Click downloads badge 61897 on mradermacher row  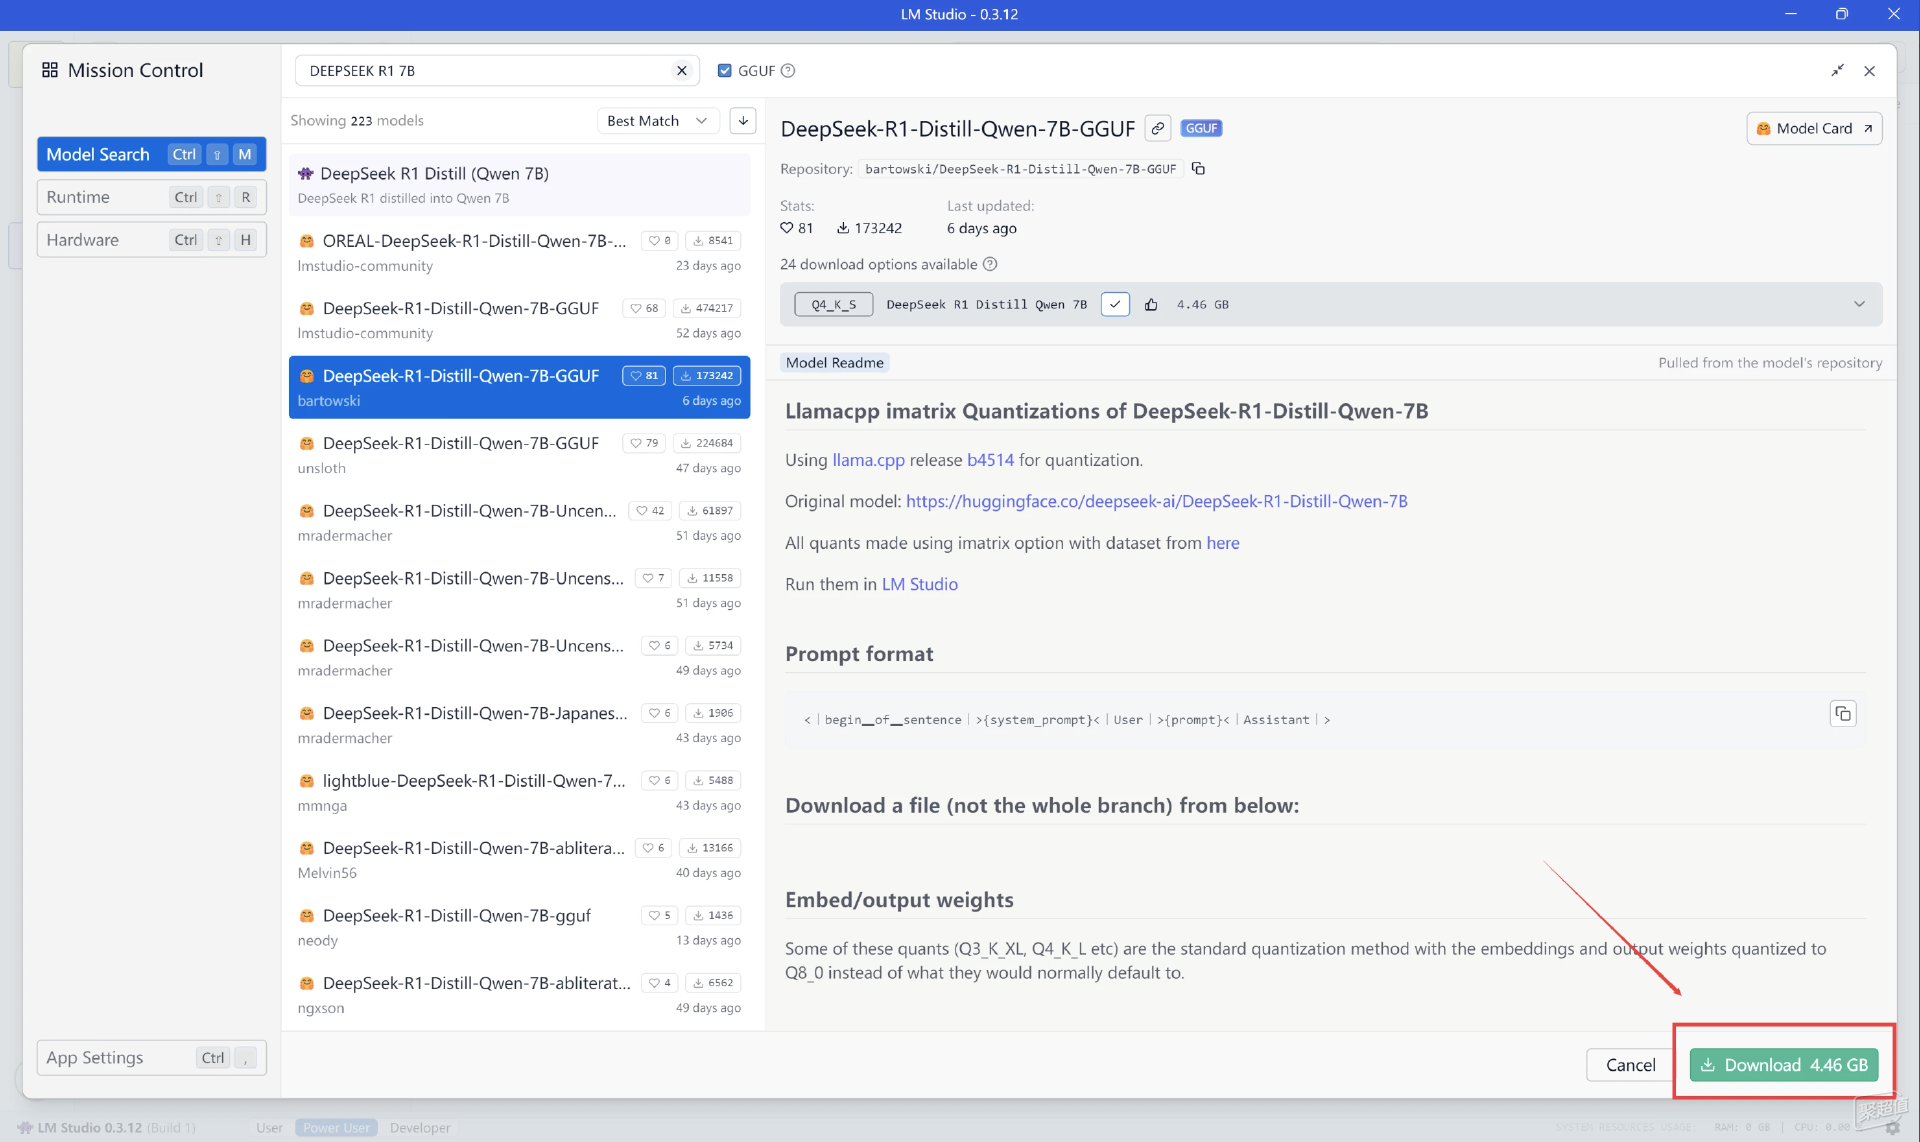tap(711, 511)
